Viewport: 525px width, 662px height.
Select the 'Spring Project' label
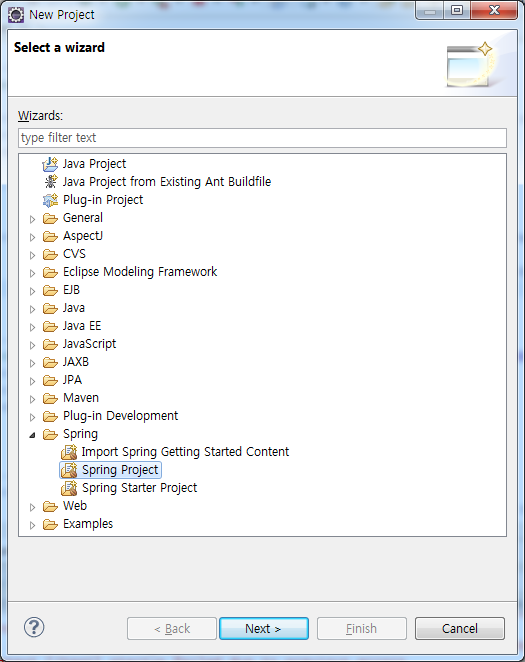[x=120, y=470]
